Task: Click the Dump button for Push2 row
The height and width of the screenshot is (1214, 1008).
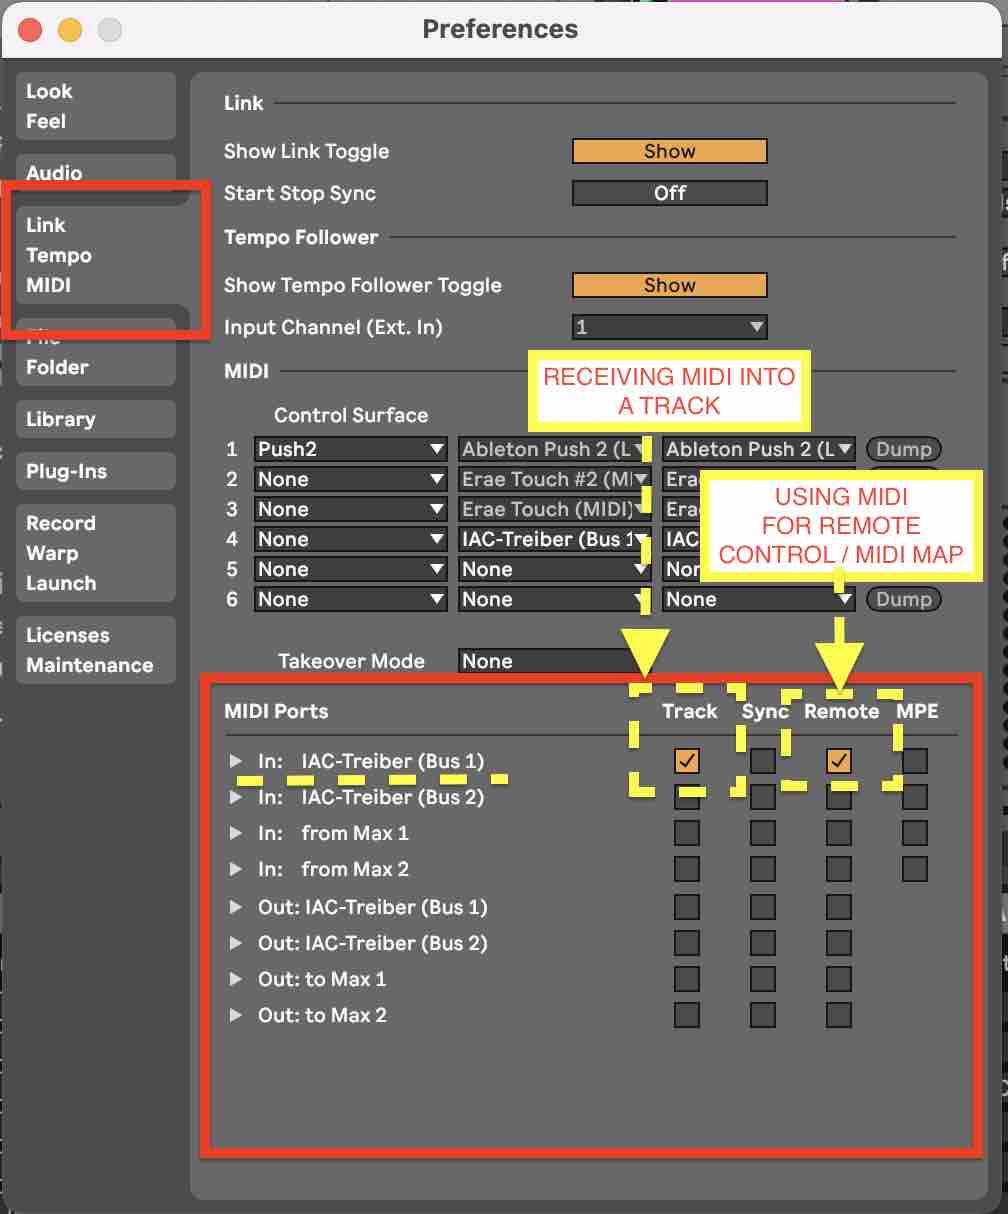Action: tap(903, 449)
